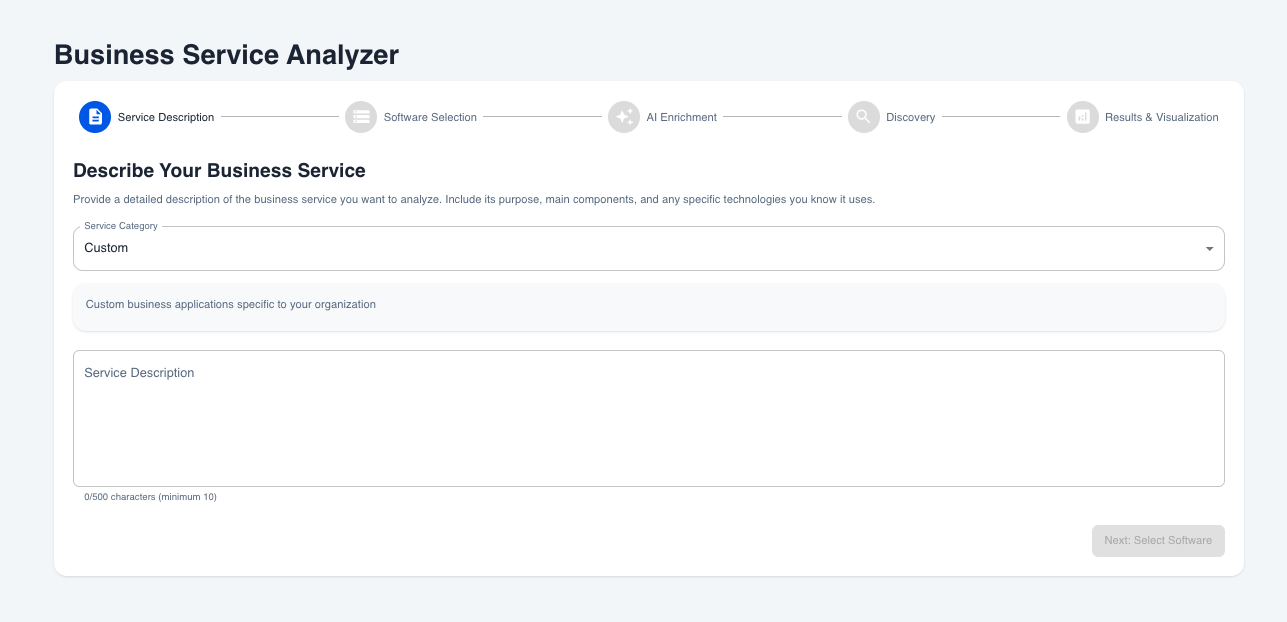1287x622 pixels.
Task: Click the "Describe Your Business Service" heading
Action: point(219,170)
